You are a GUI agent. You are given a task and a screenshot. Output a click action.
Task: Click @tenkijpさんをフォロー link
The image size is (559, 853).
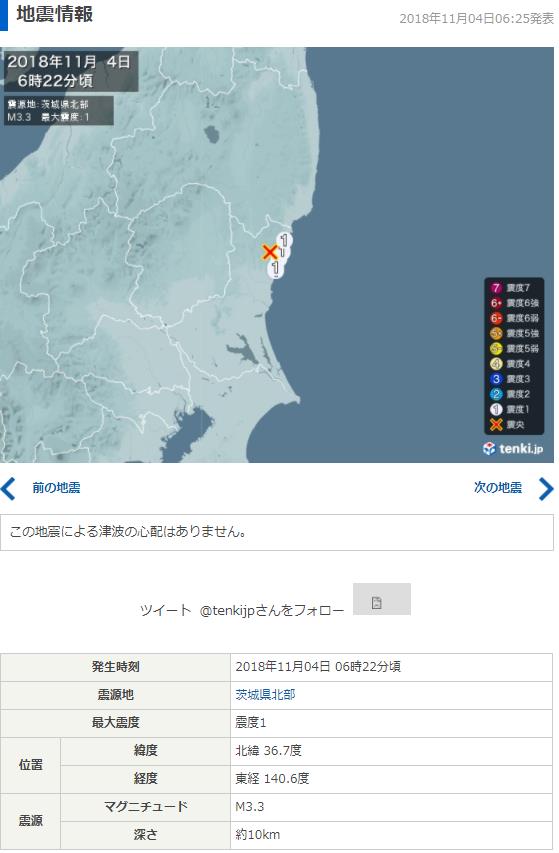(x=271, y=610)
